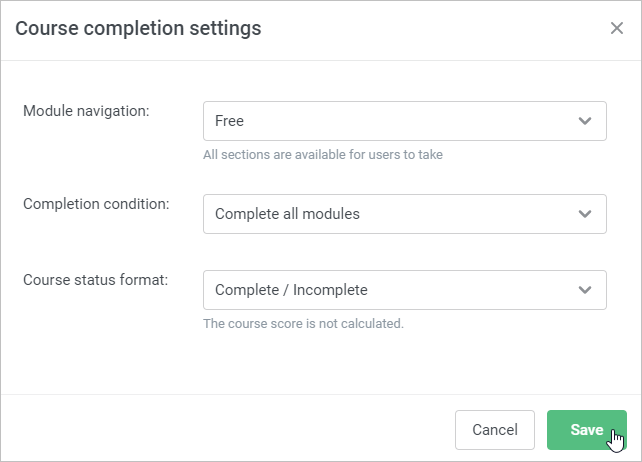This screenshot has height=462, width=642.
Task: Click the 'Course status format:' label
Action: pyautogui.click(x=95, y=280)
